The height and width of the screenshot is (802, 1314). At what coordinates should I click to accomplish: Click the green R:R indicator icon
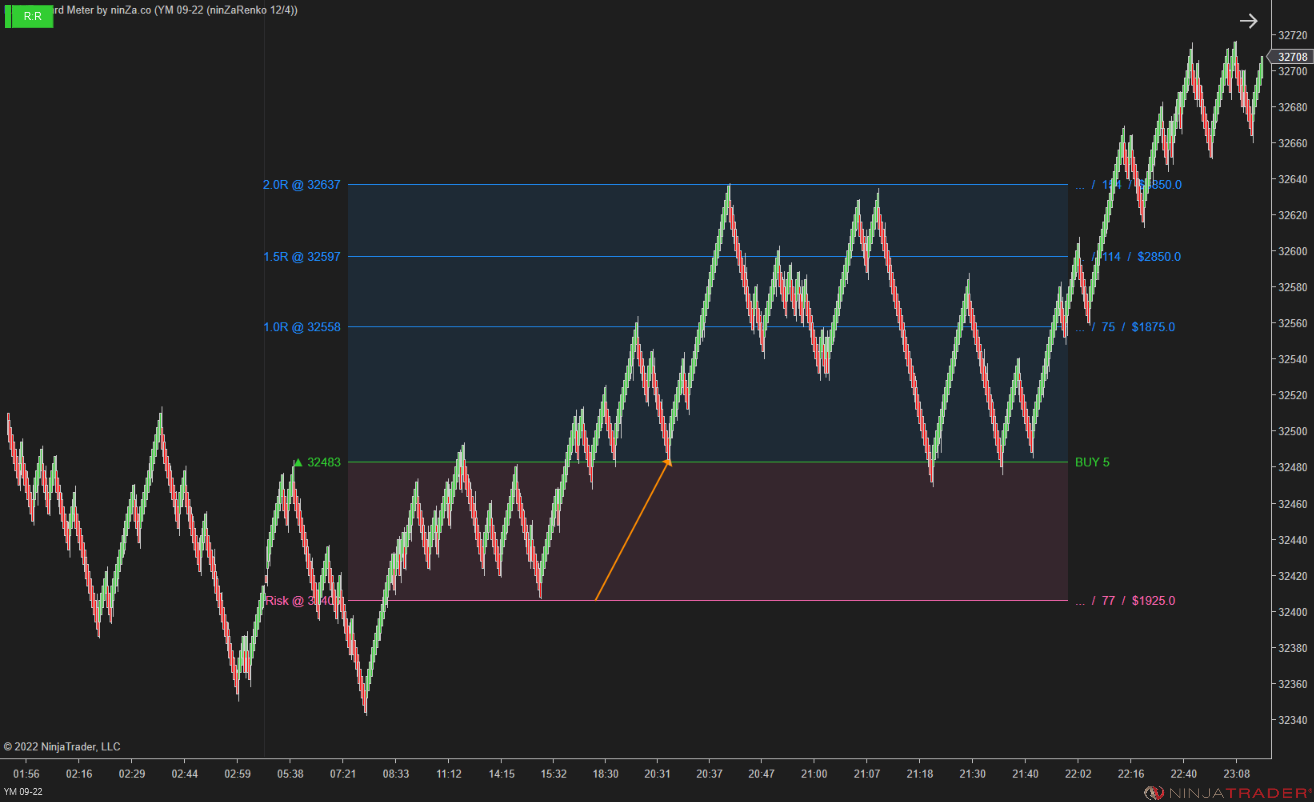point(28,16)
